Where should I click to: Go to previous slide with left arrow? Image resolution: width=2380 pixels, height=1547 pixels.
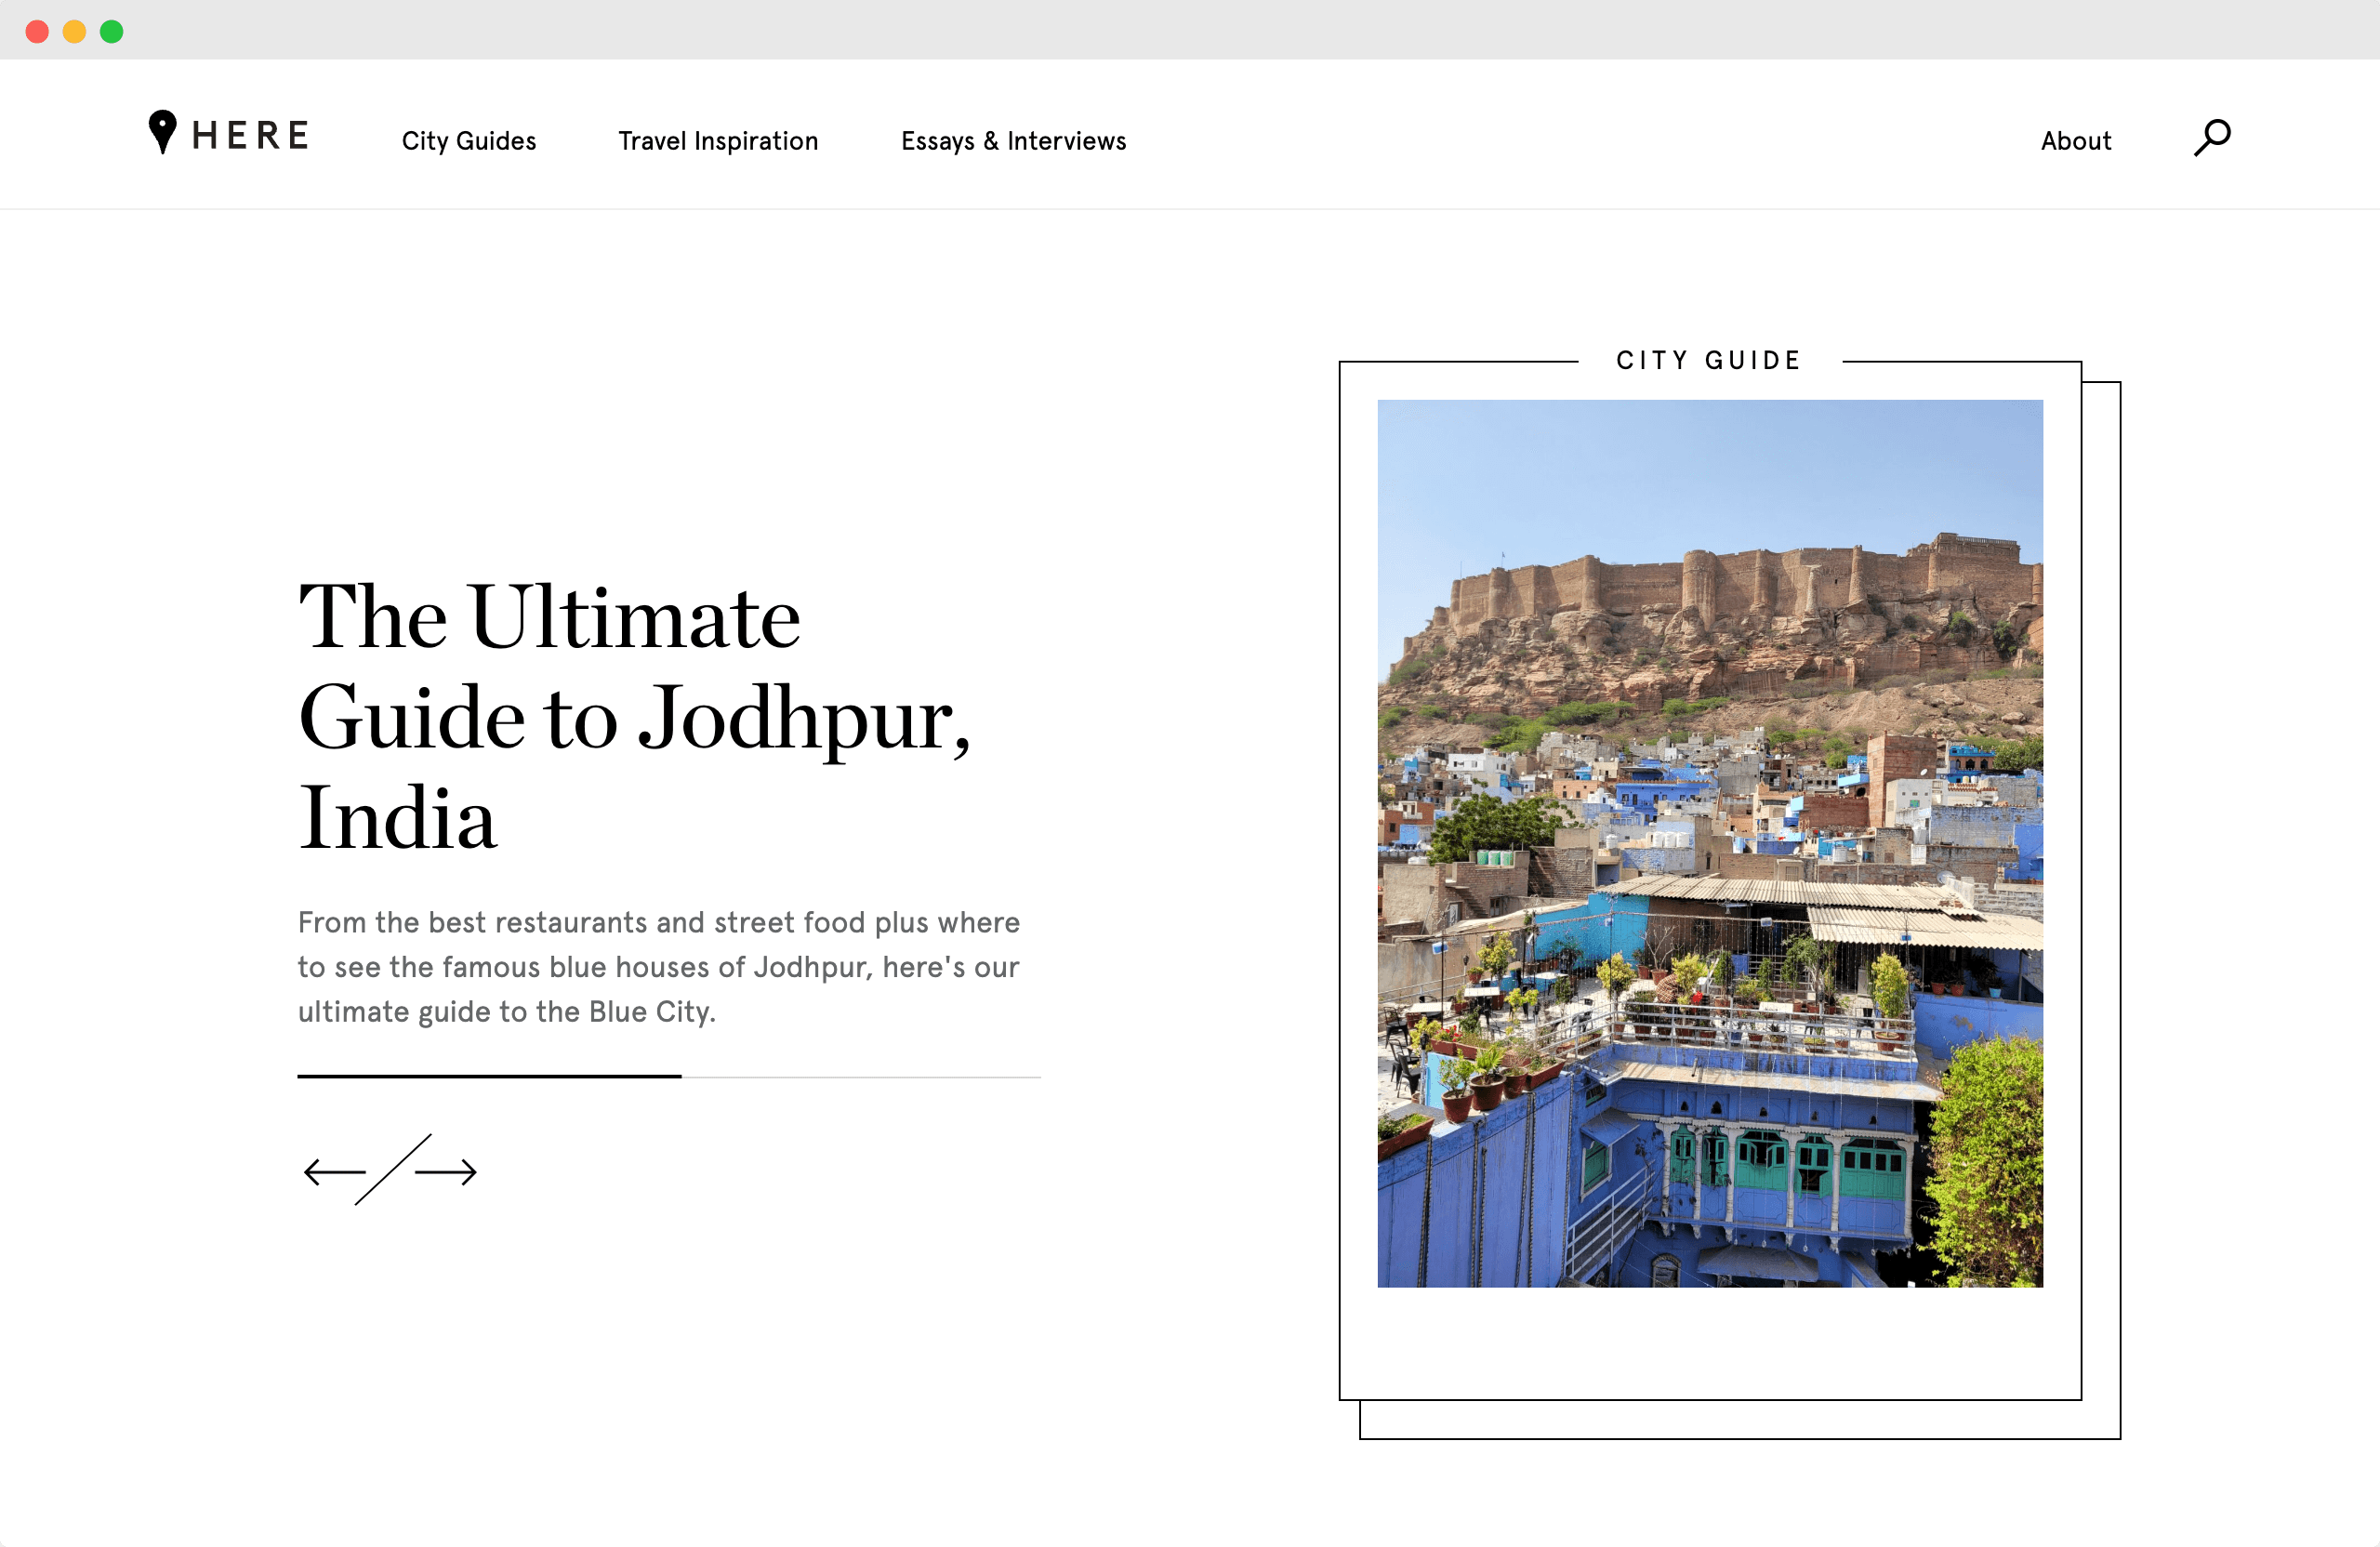coord(334,1171)
